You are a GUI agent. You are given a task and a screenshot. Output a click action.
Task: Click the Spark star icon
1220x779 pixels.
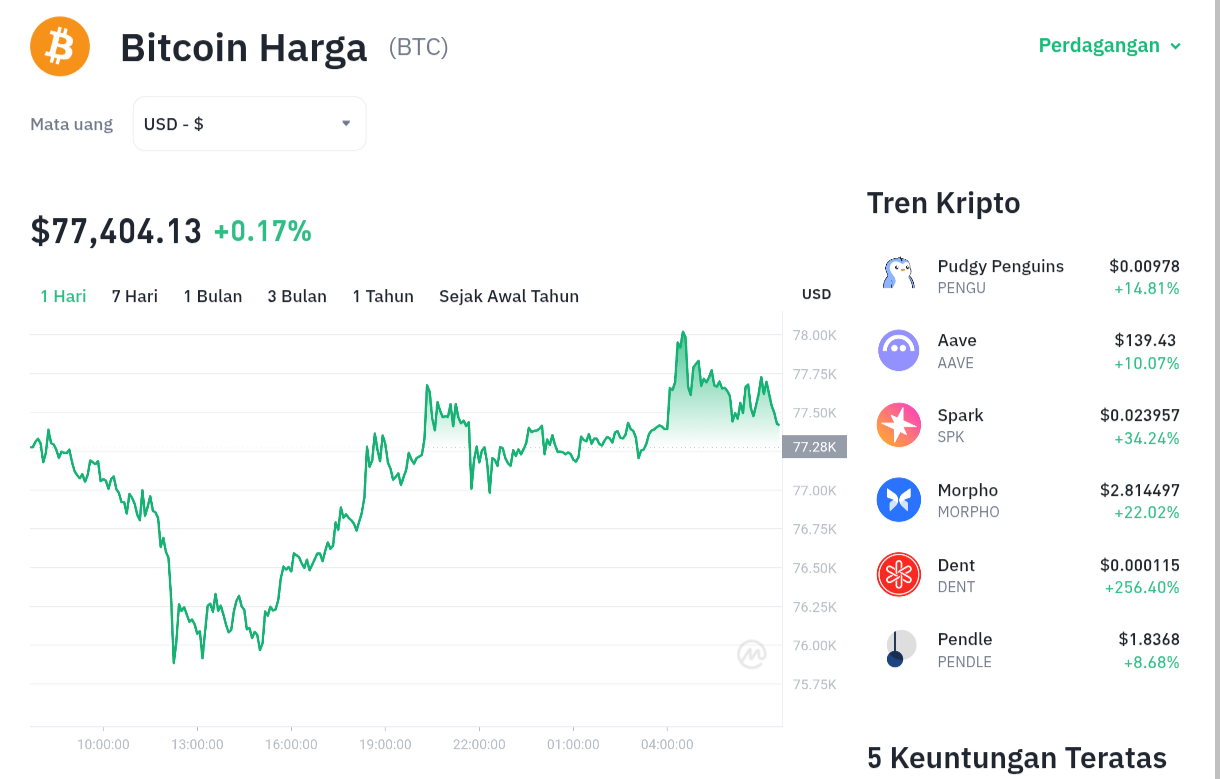click(898, 425)
